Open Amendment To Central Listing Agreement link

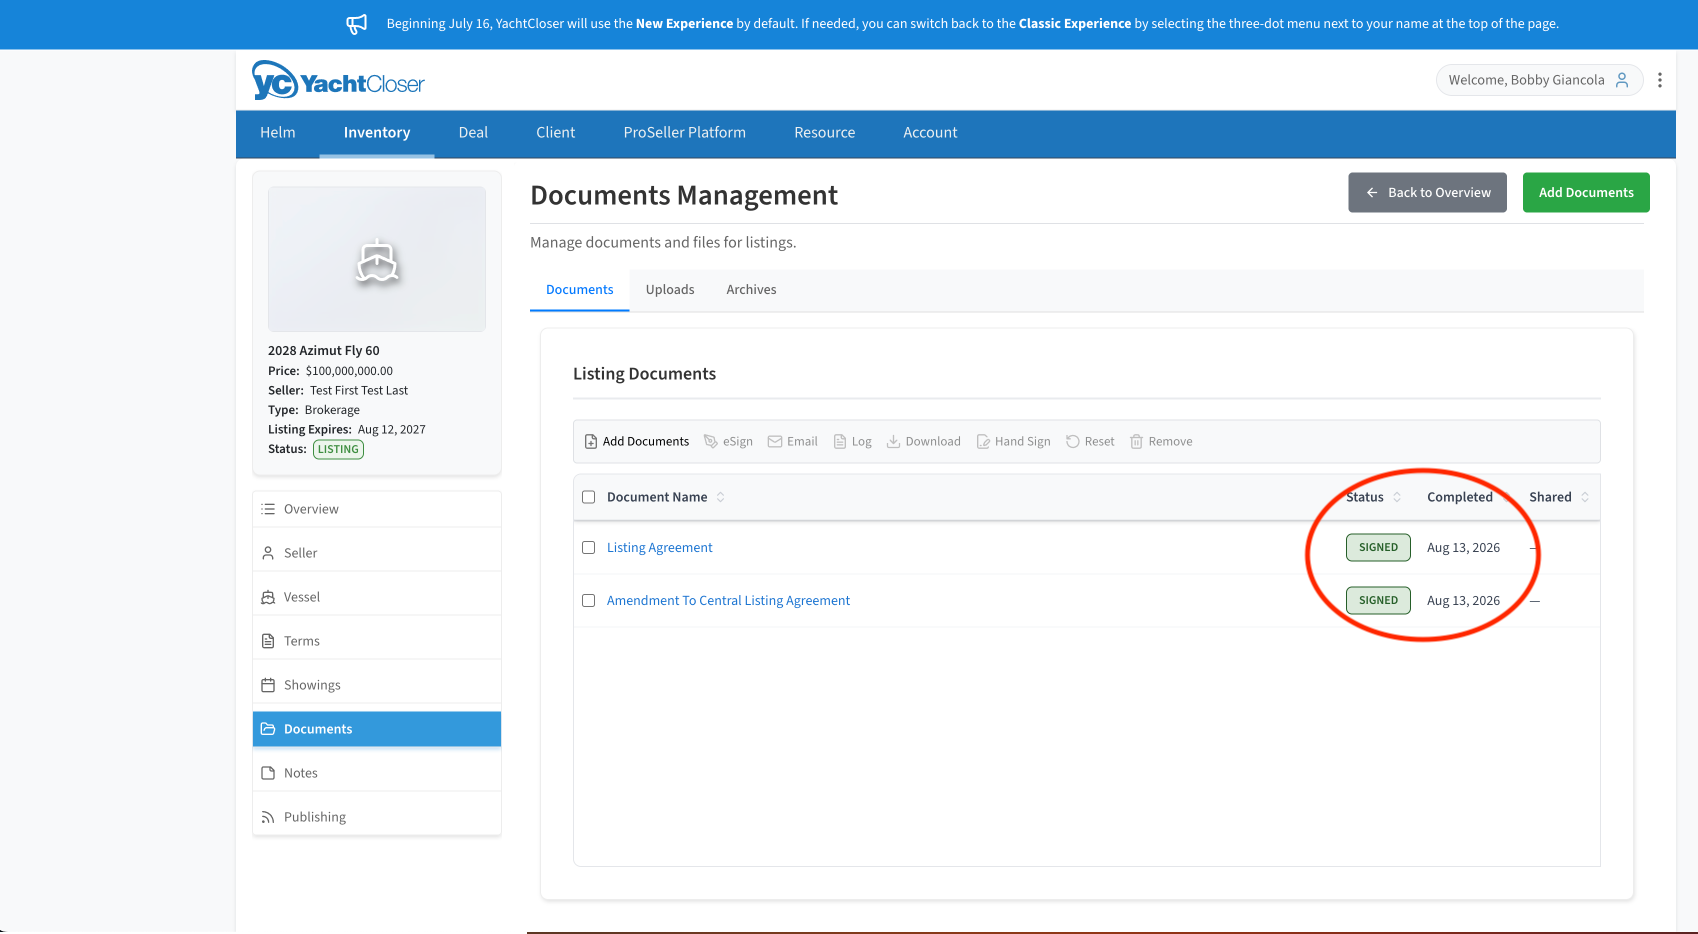728,601
